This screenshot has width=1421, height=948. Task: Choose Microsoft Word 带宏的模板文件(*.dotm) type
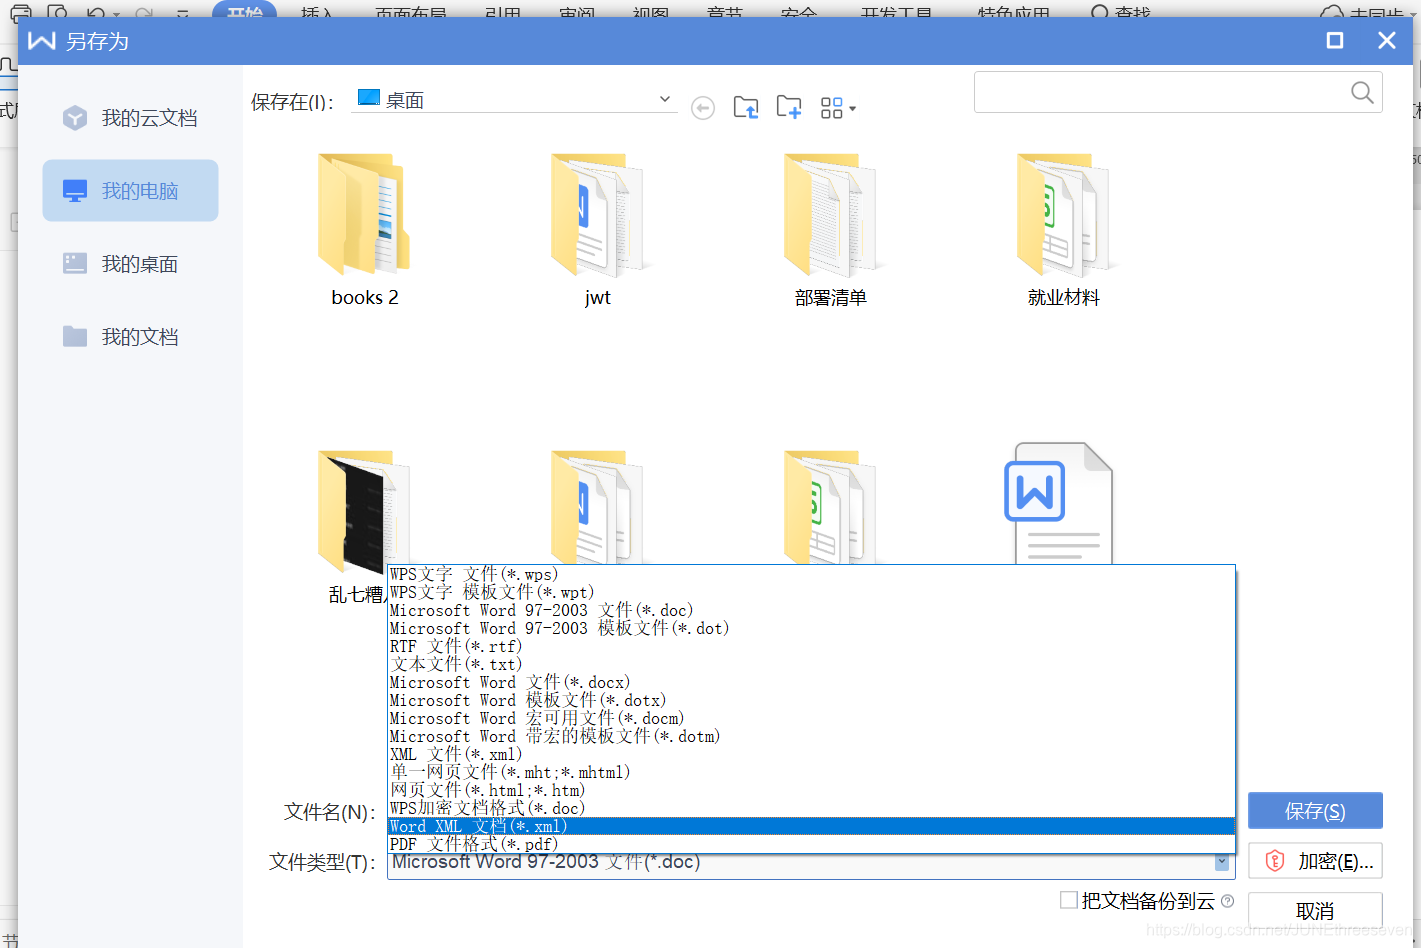[x=811, y=736]
